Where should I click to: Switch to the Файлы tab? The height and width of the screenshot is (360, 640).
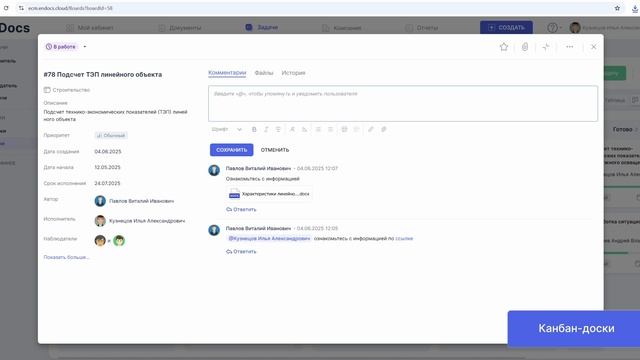[x=264, y=73]
